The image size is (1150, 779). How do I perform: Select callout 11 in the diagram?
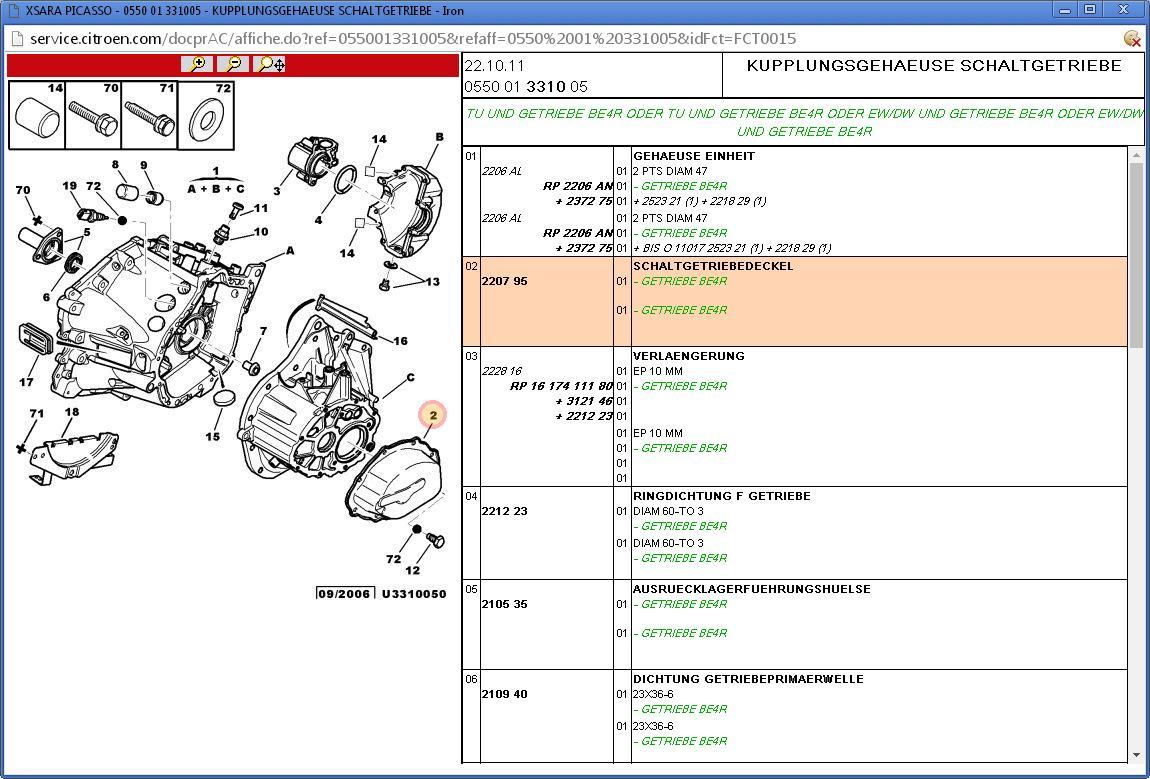[x=261, y=208]
